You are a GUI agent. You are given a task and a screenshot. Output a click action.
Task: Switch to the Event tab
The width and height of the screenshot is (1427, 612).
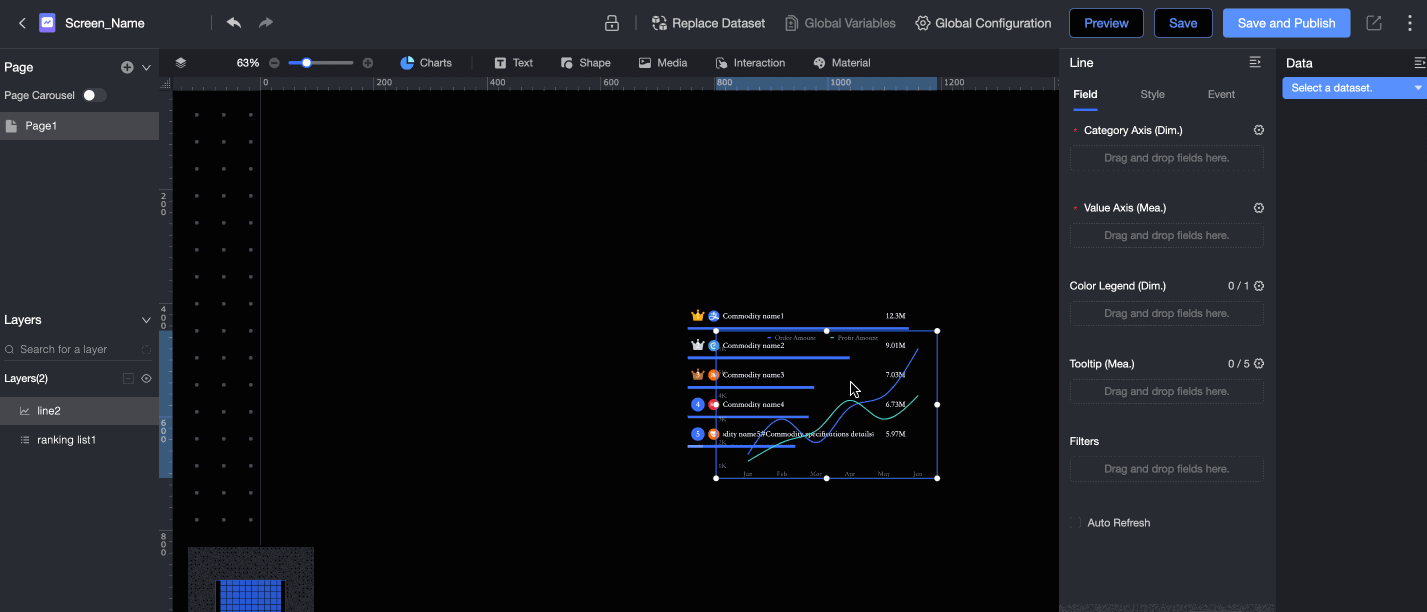point(1221,94)
